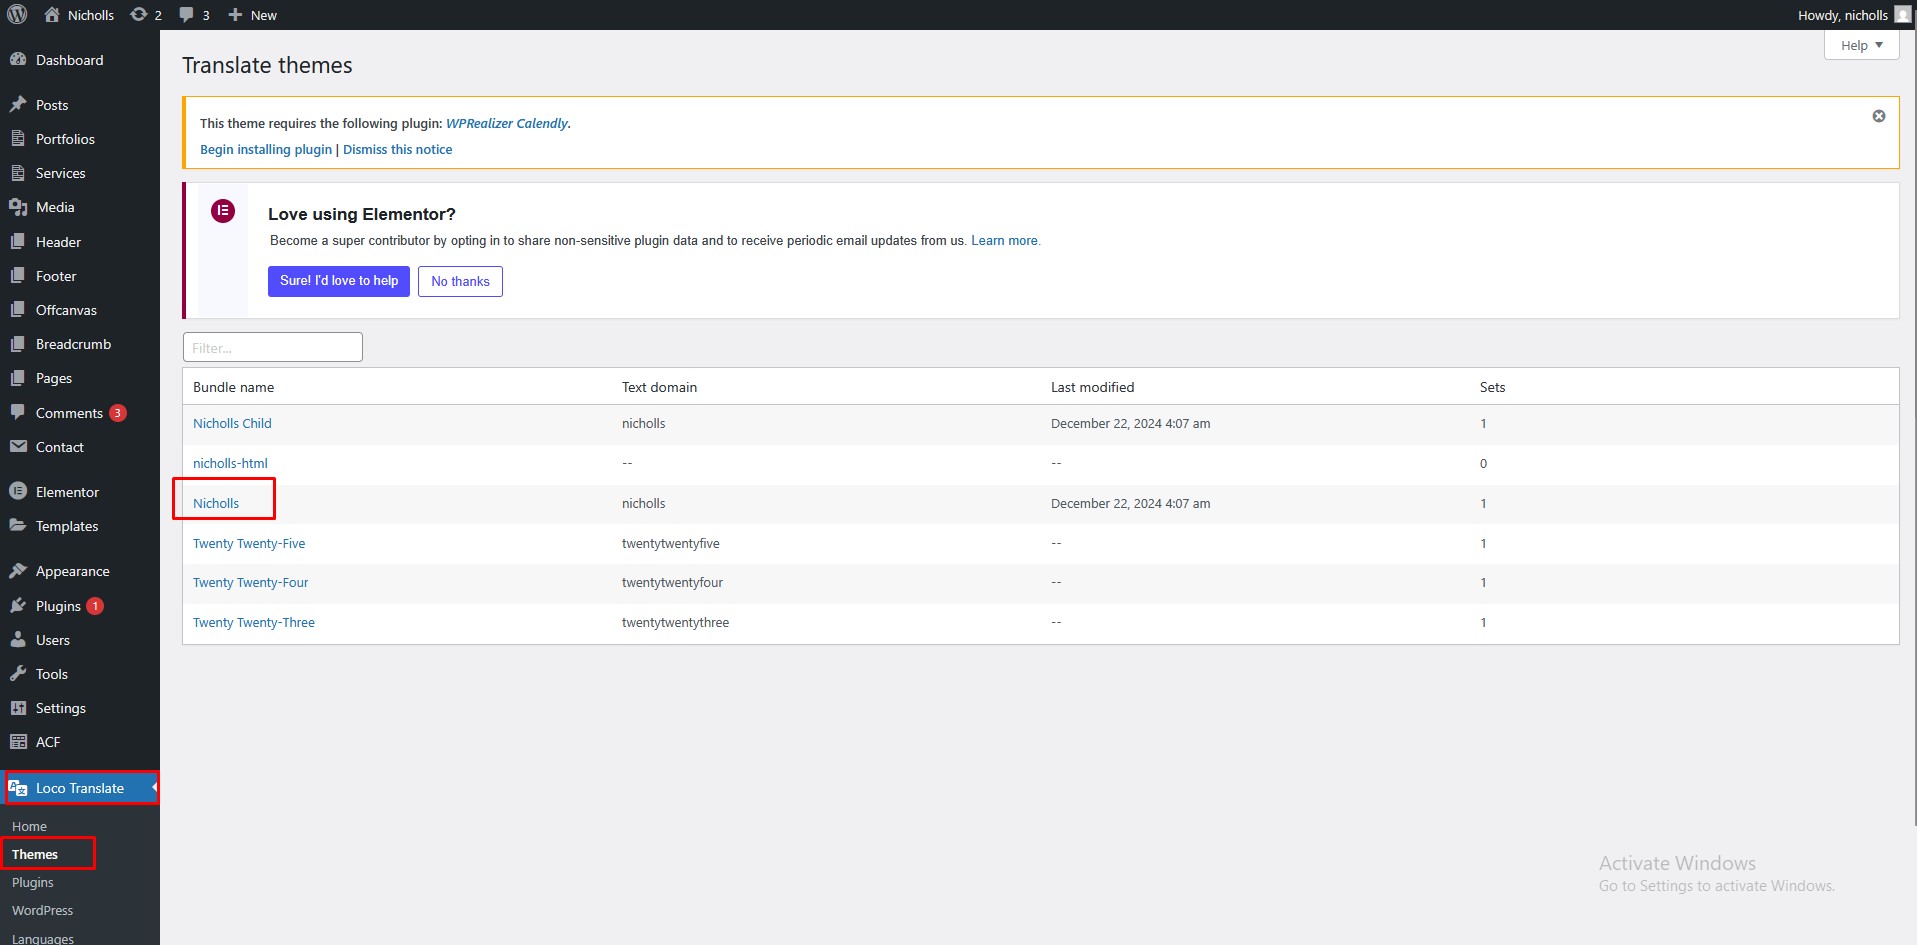Open the comments bubble icon showing 3
This screenshot has width=1917, height=945.
click(x=186, y=15)
